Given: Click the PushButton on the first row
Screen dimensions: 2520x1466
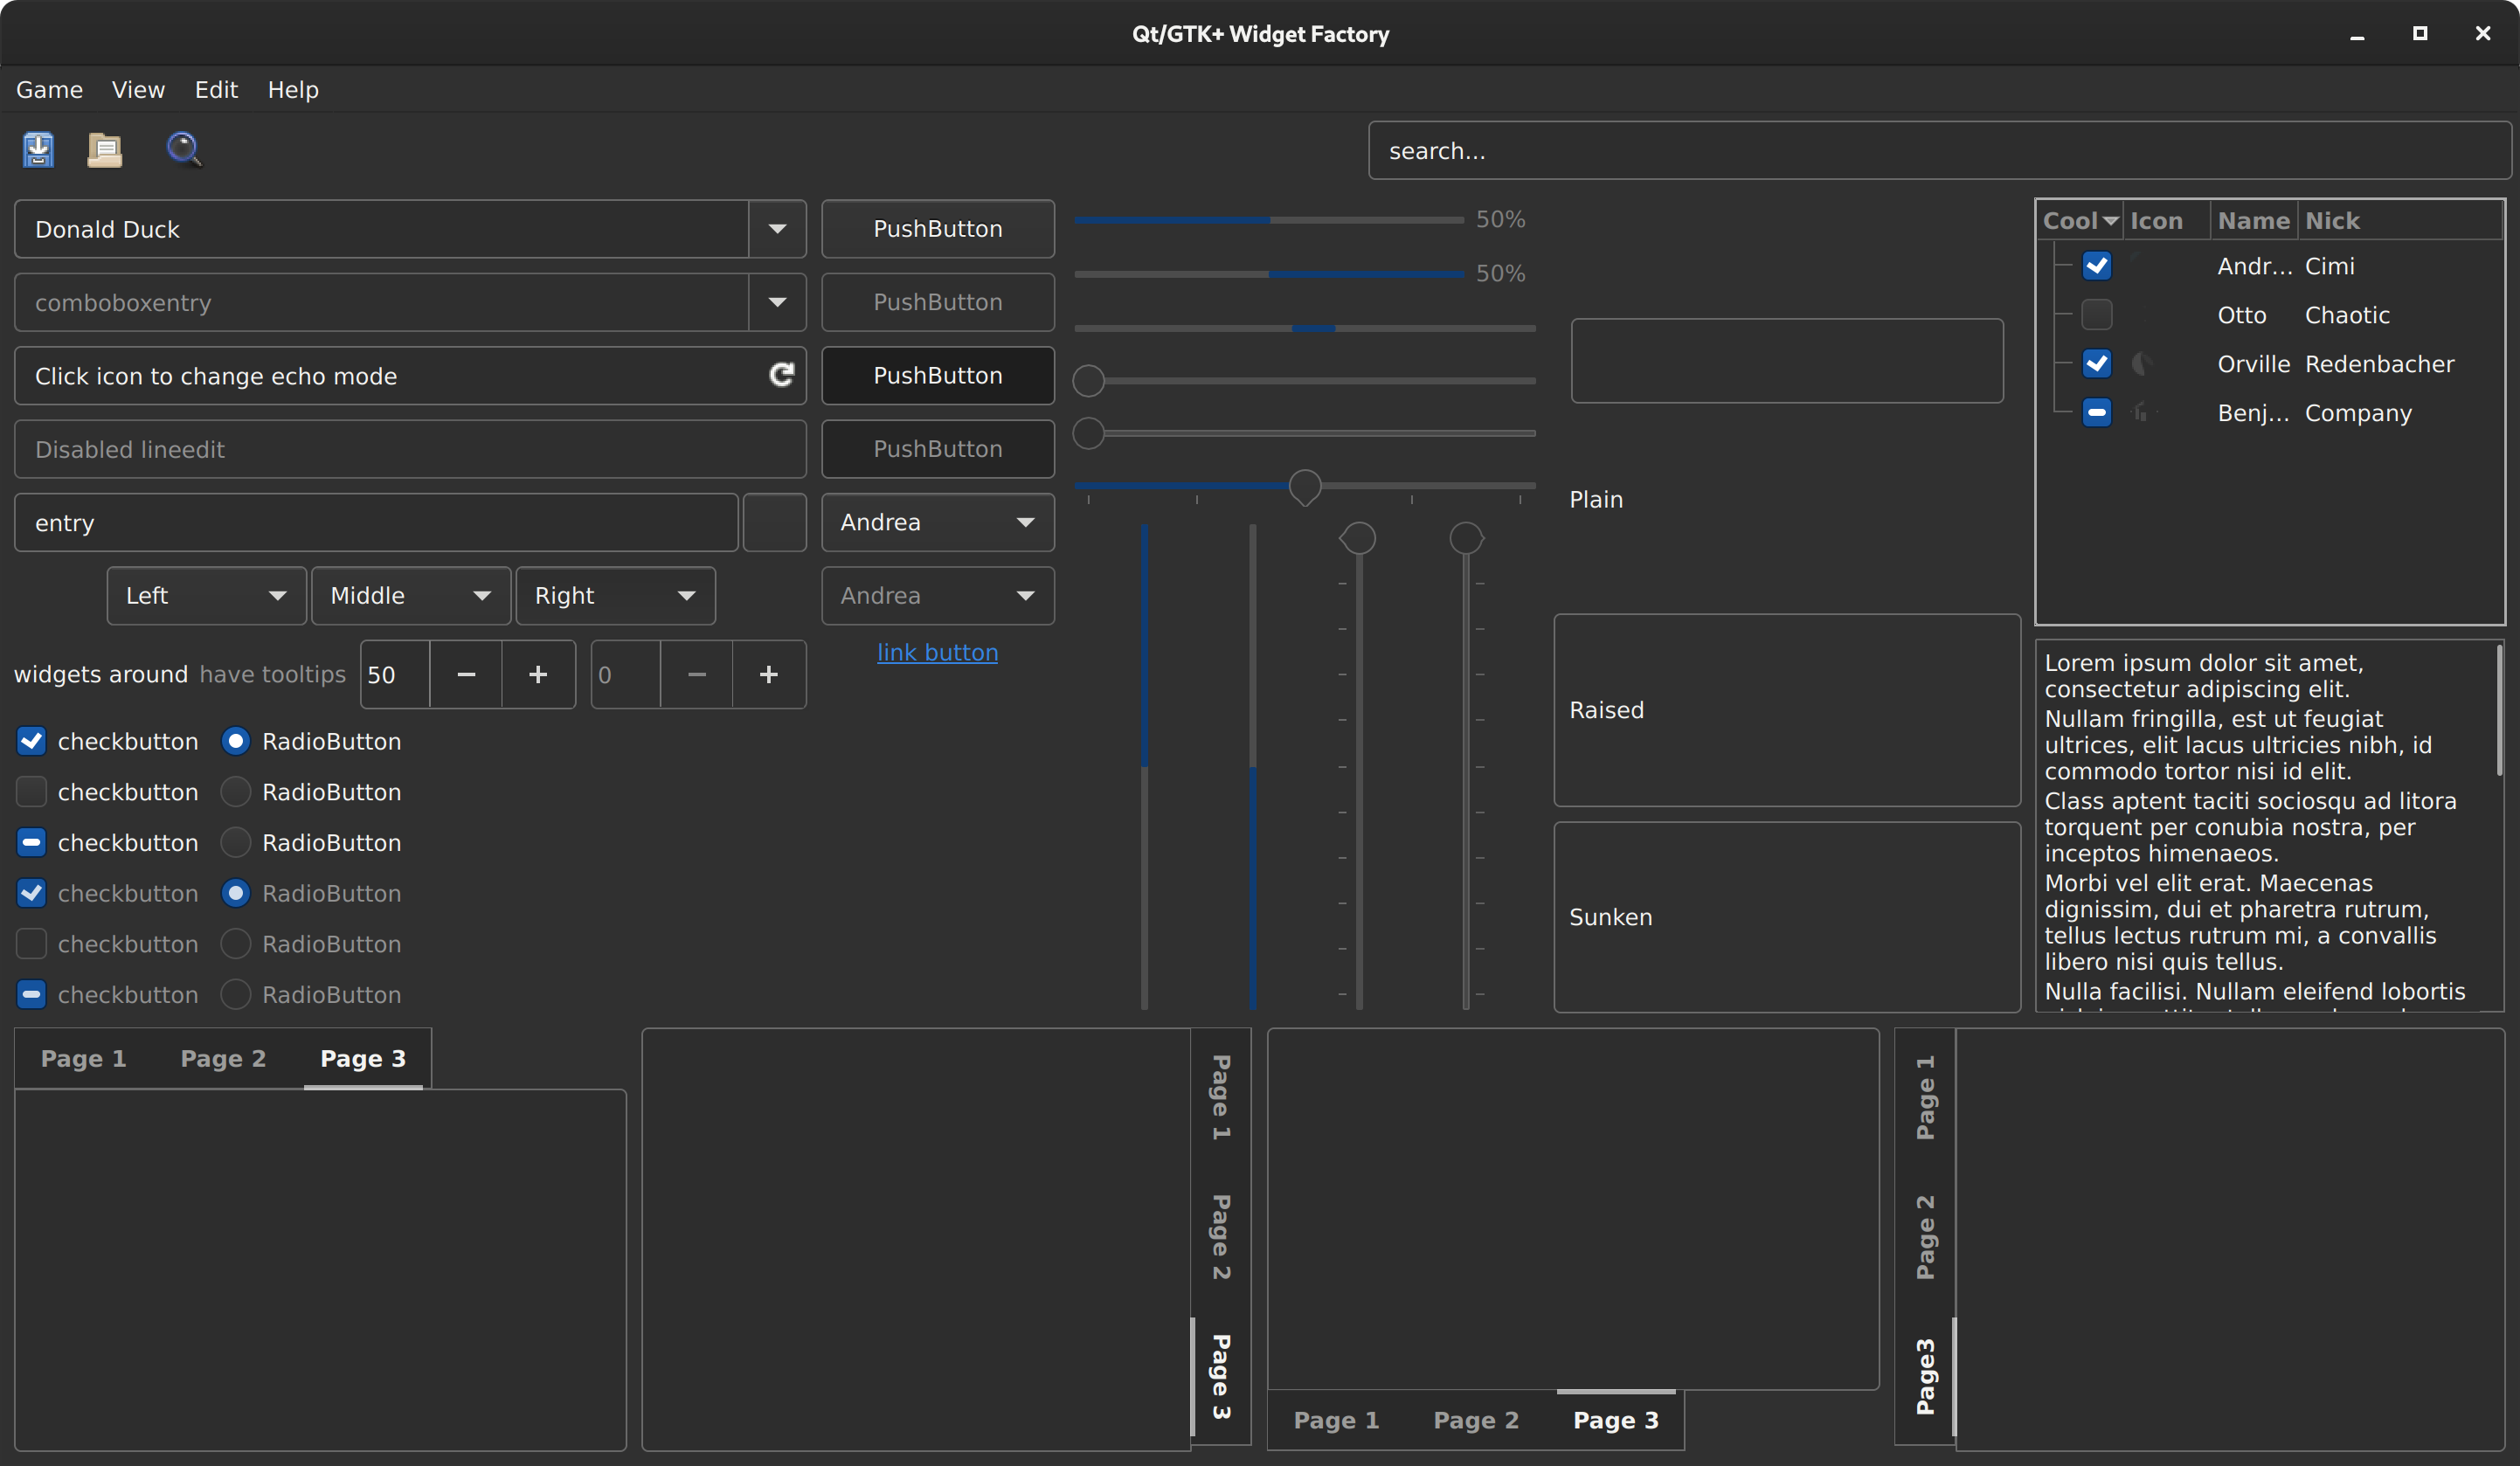Looking at the screenshot, I should (x=938, y=227).
